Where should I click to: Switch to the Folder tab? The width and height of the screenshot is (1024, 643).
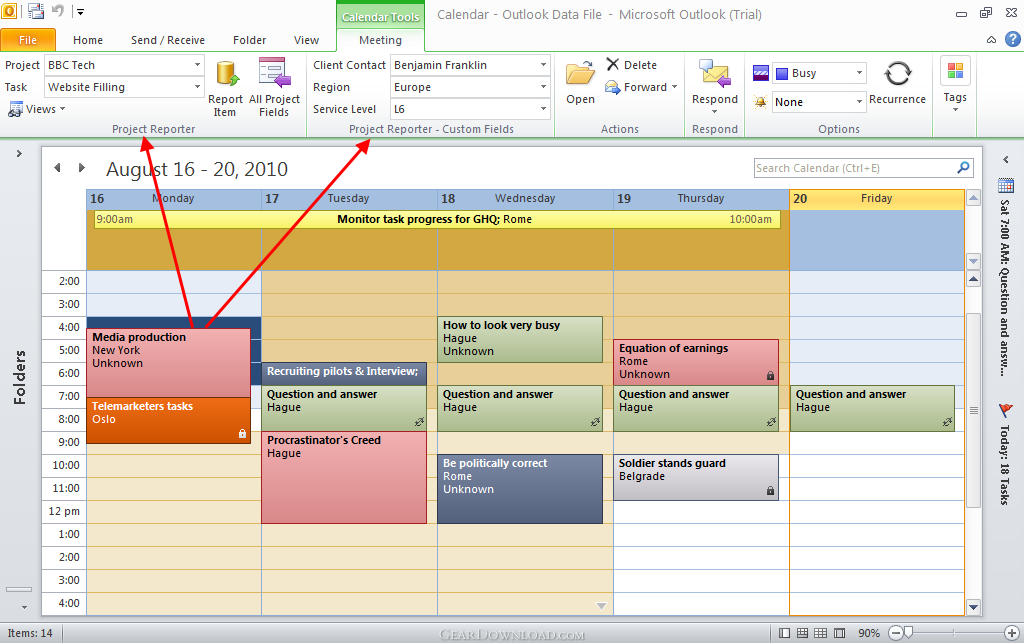249,40
